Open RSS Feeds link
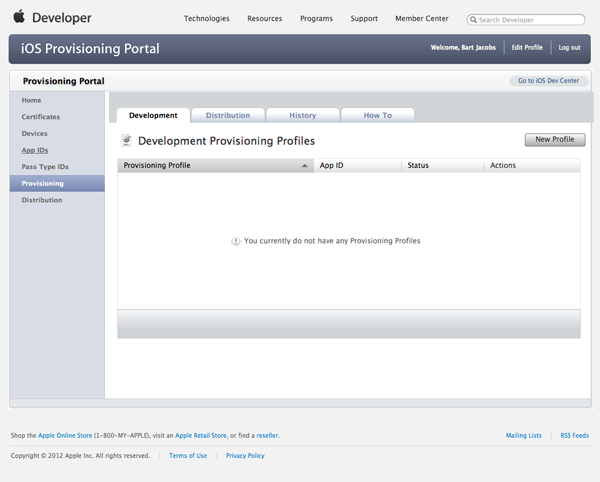600x482 pixels. 574,435
